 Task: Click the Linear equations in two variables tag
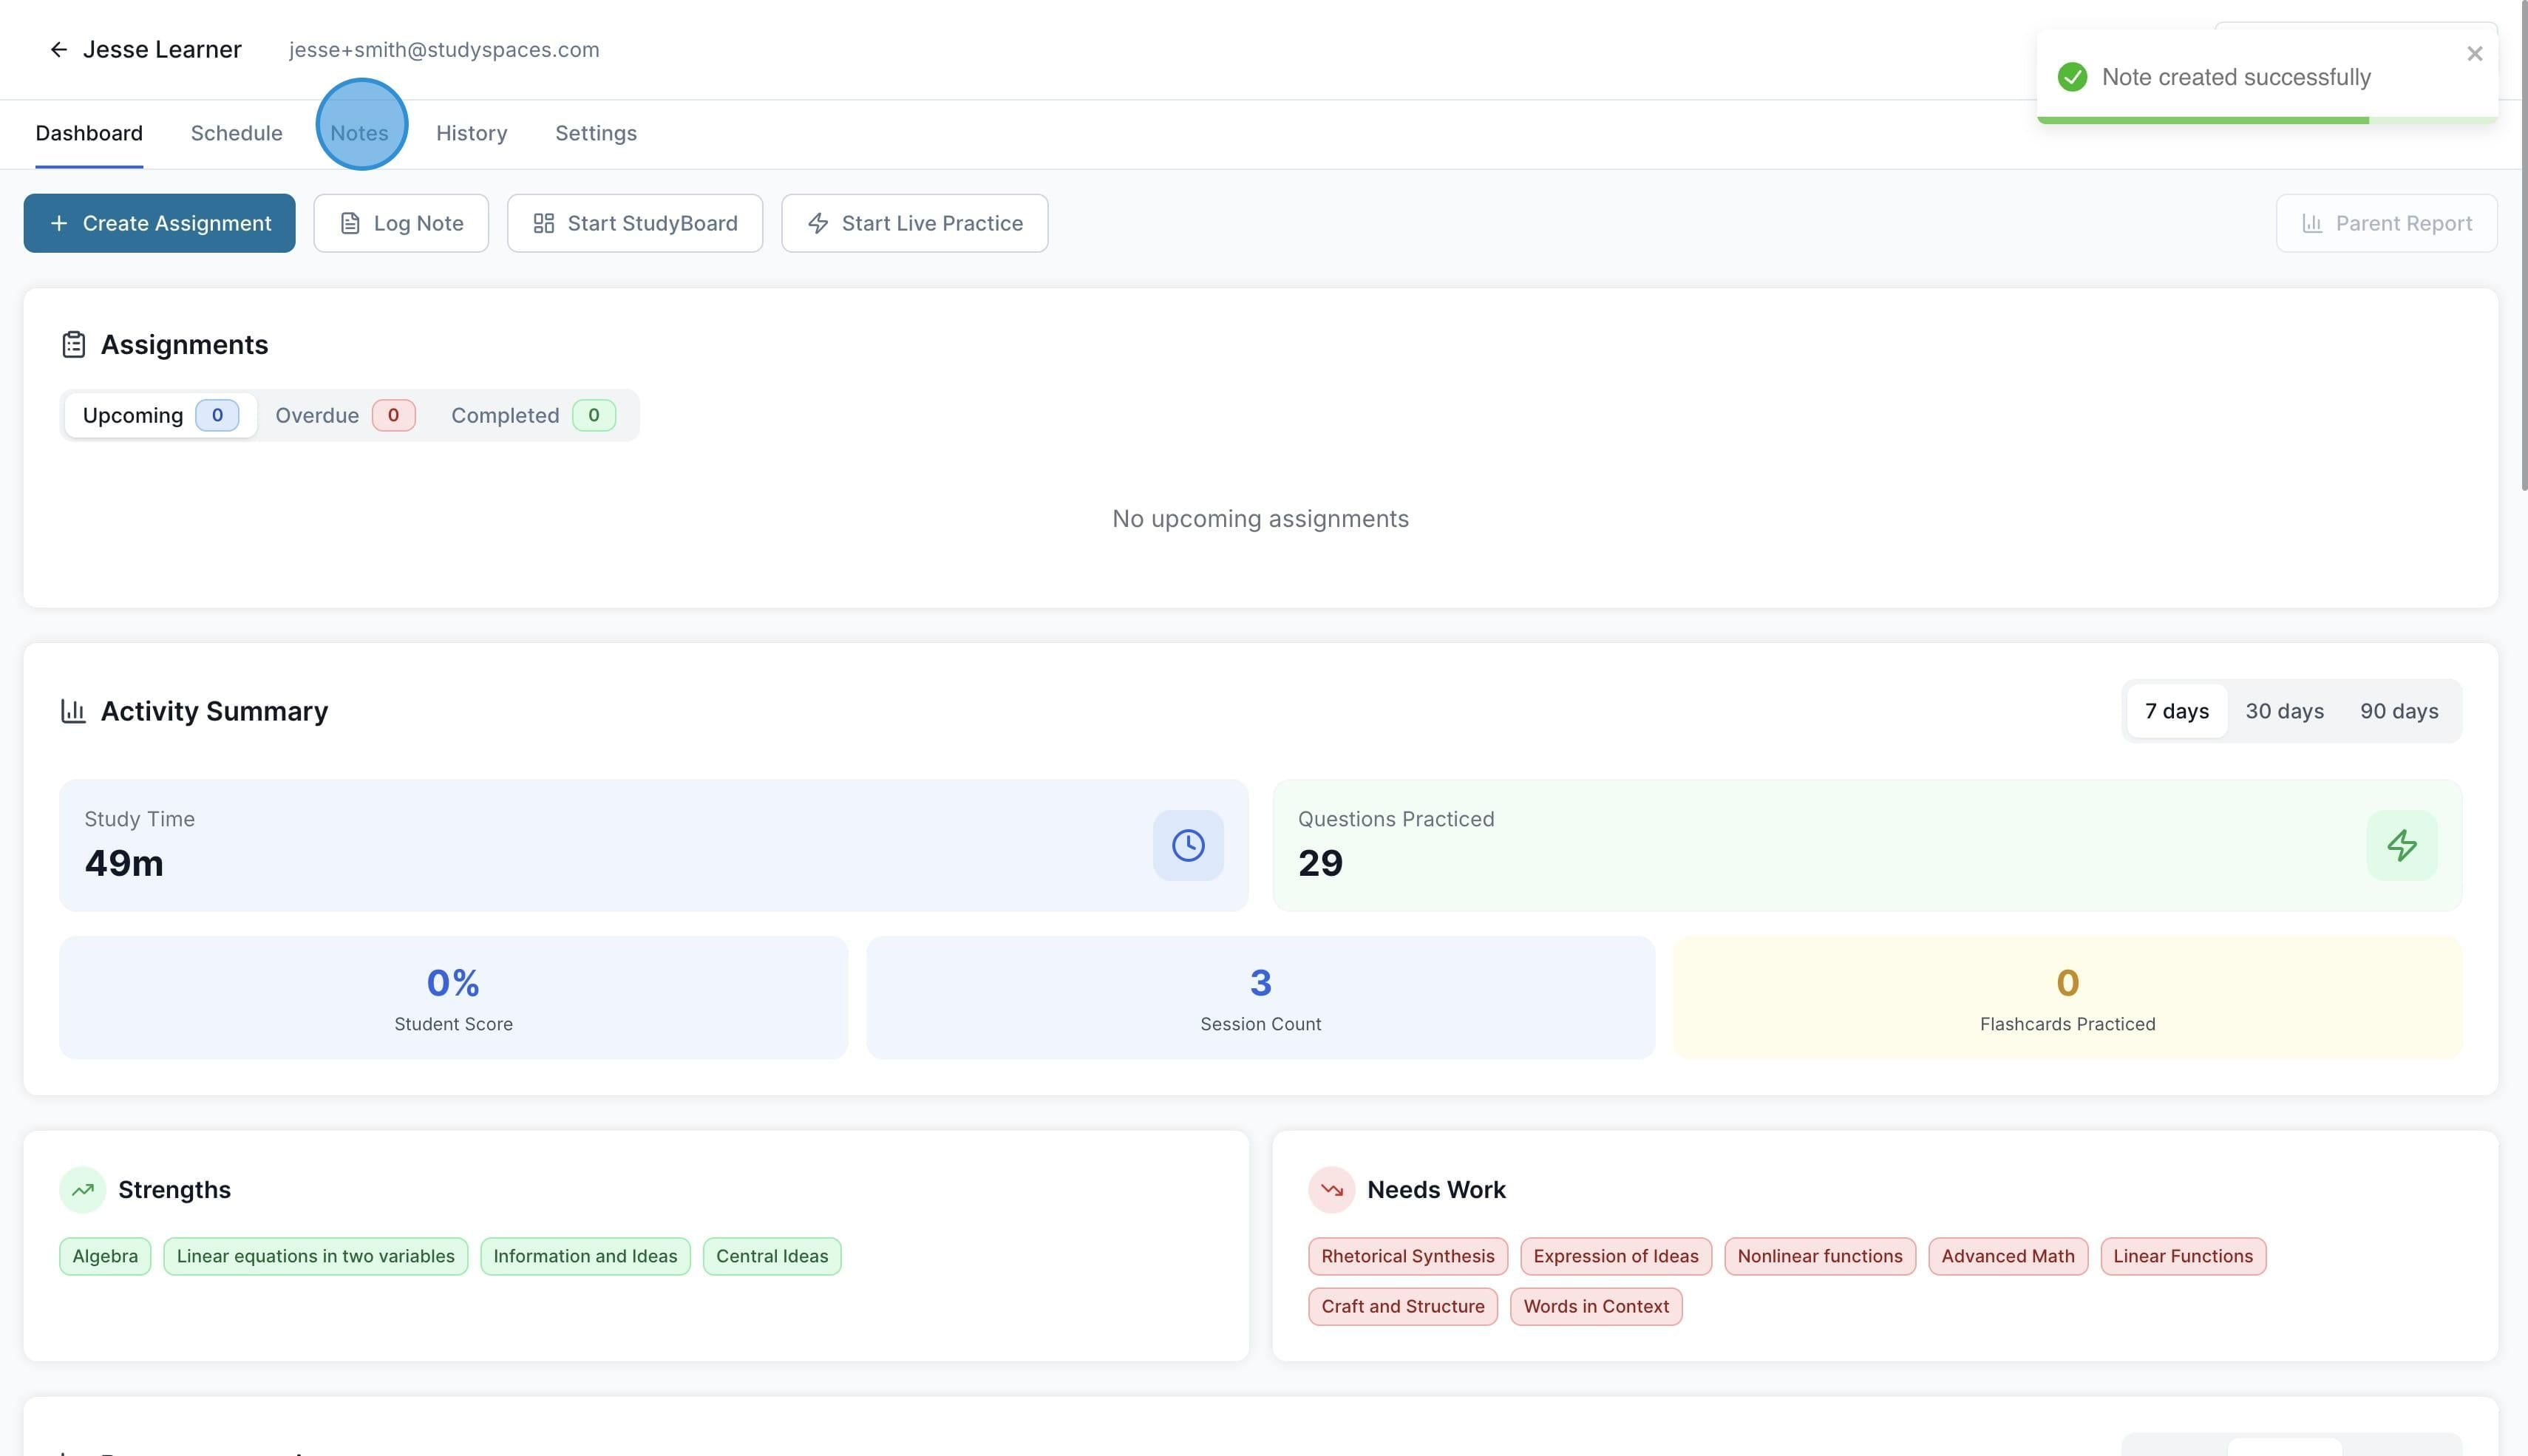315,1256
